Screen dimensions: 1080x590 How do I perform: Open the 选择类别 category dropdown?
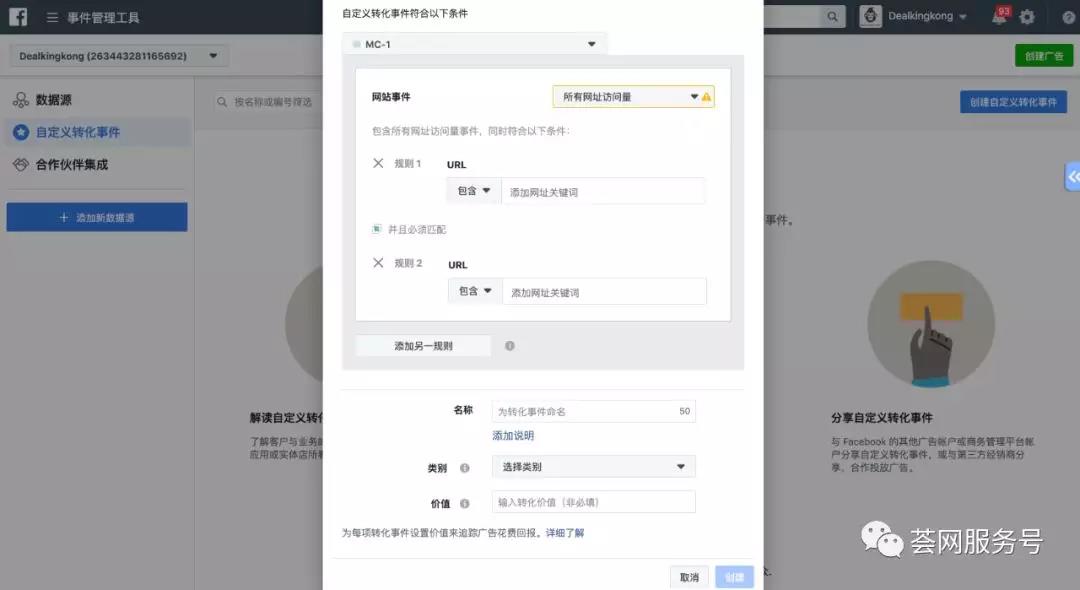[x=593, y=466]
